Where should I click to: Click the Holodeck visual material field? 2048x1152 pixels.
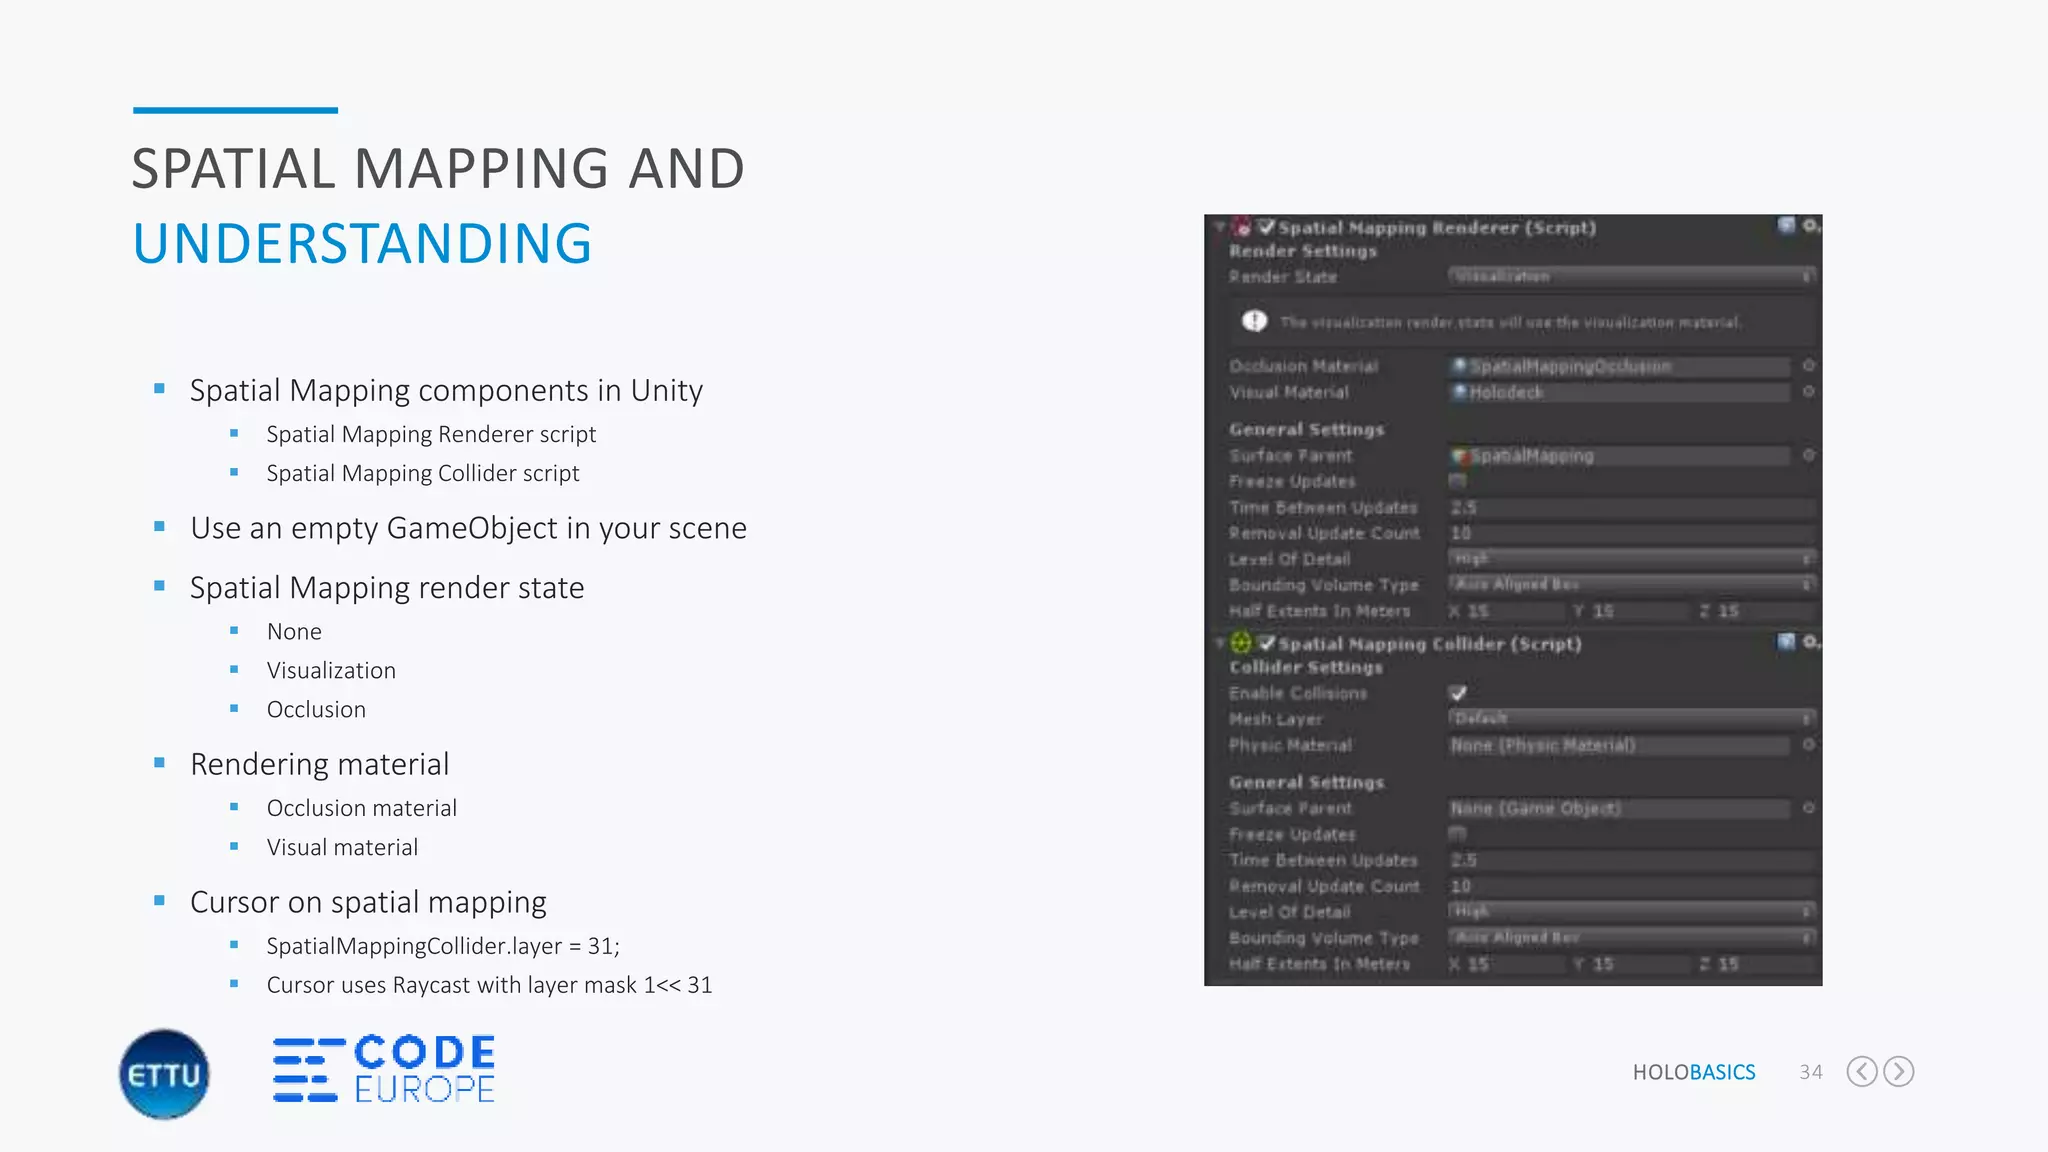point(1620,392)
